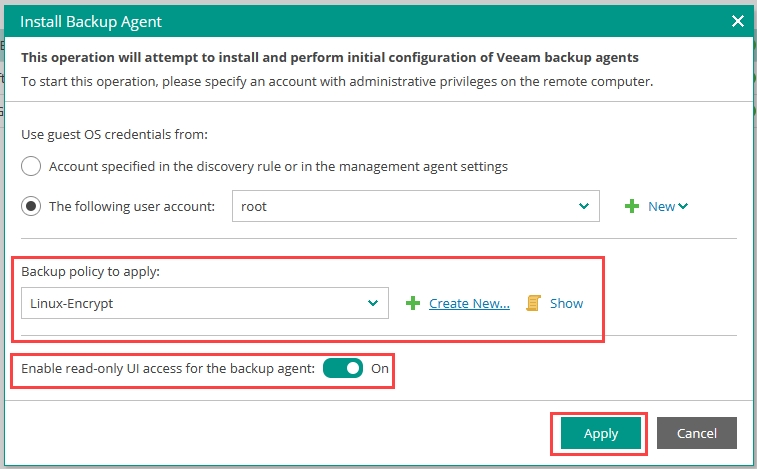The width and height of the screenshot is (757, 469).
Task: Turn off read-only UI access toggle
Action: (343, 369)
